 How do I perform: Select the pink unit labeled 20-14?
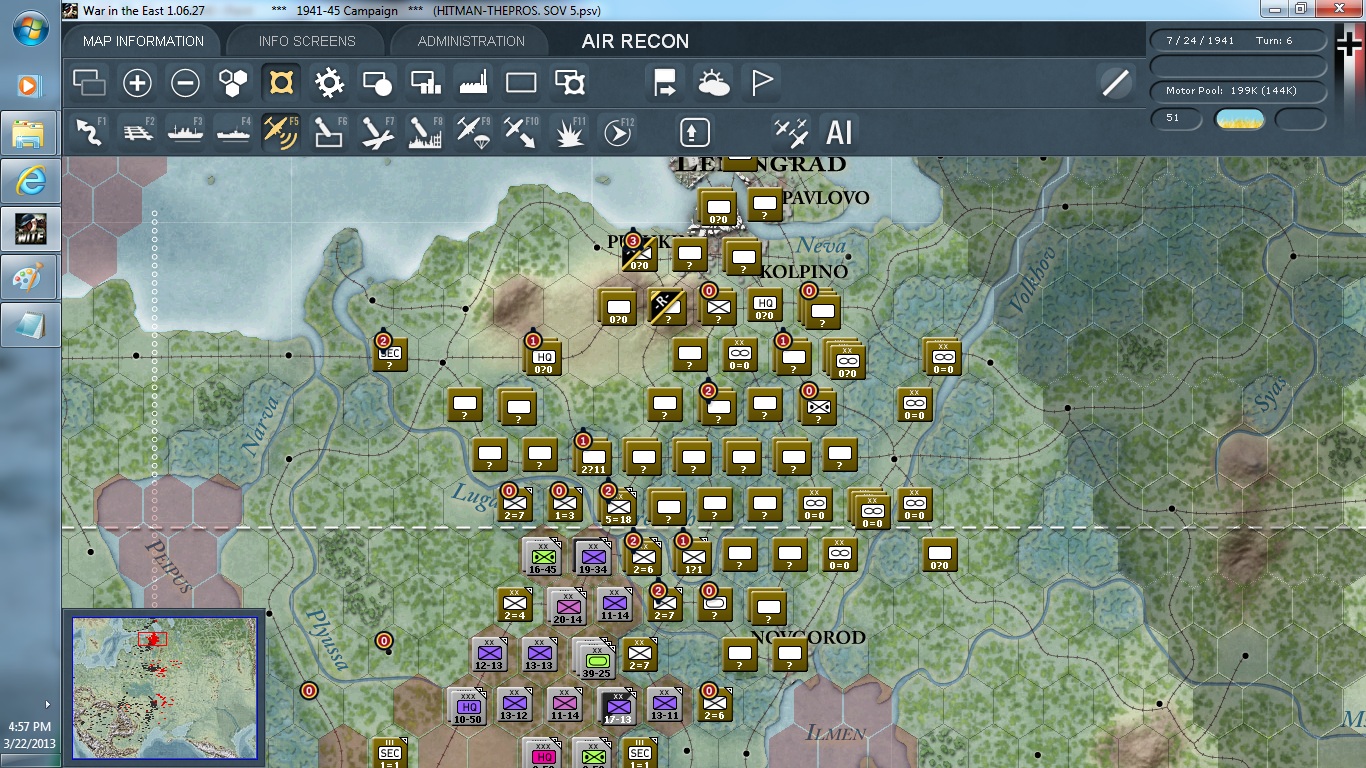click(567, 607)
